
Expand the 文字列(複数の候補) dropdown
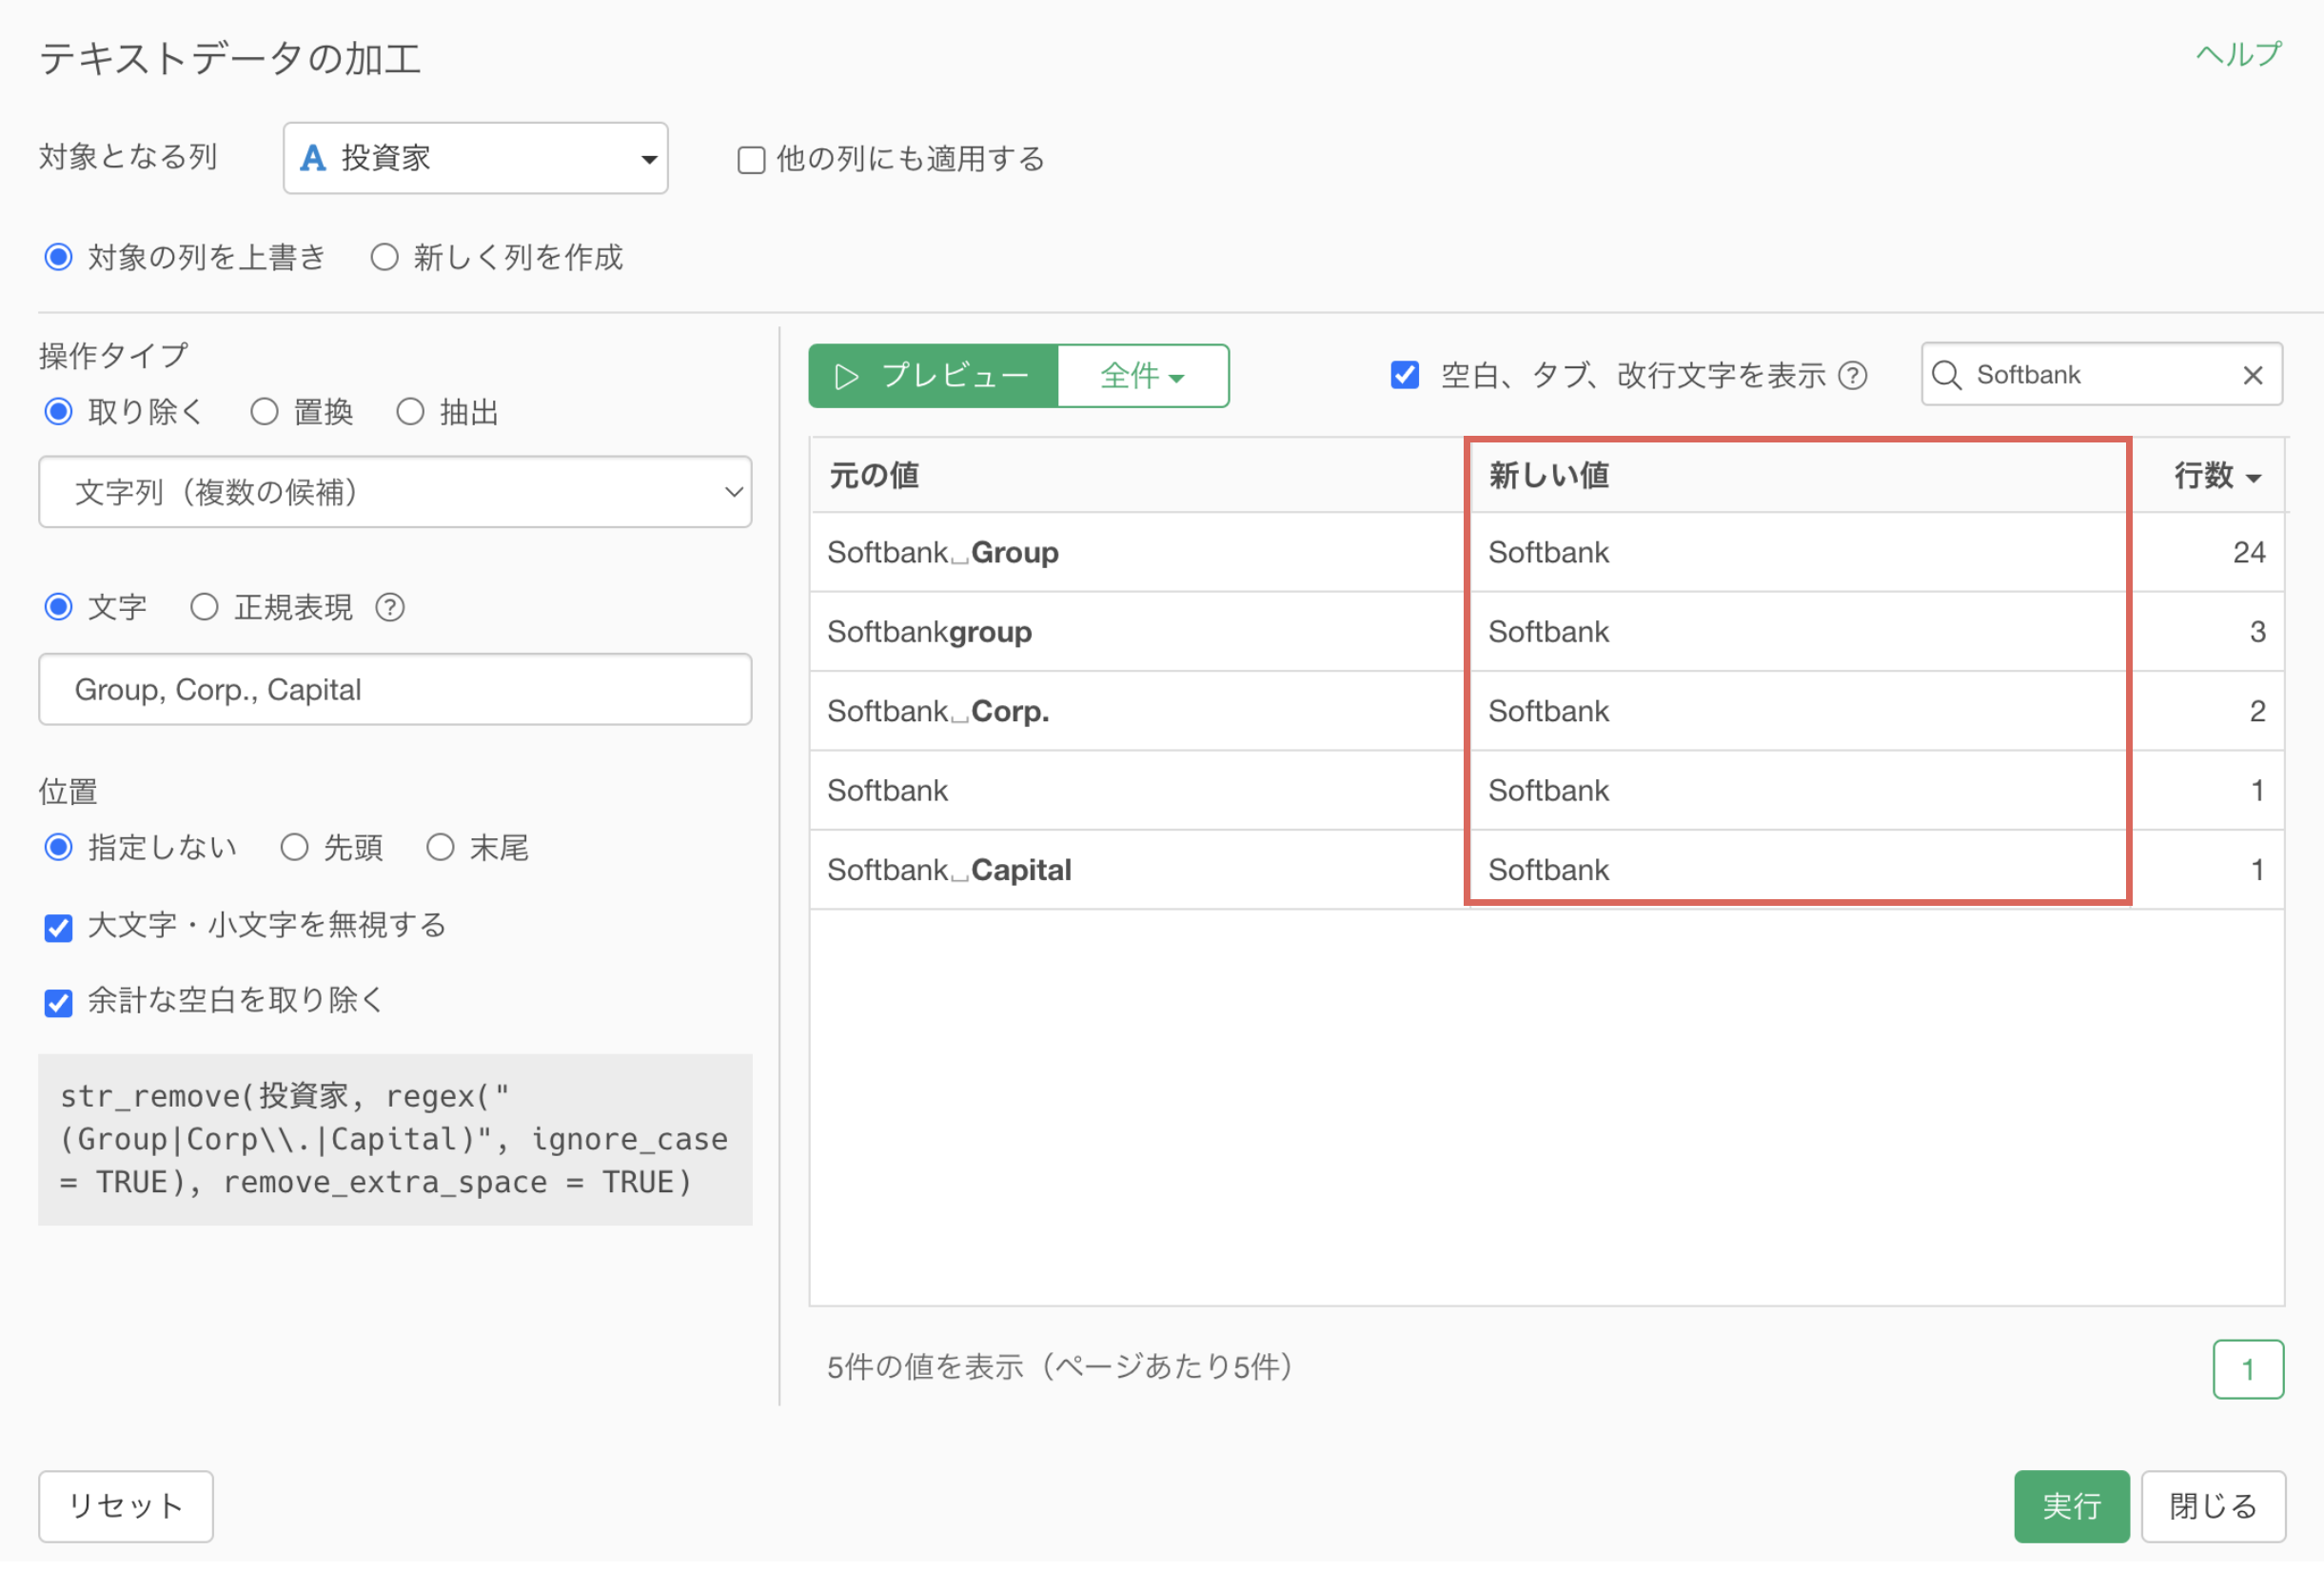click(x=395, y=492)
